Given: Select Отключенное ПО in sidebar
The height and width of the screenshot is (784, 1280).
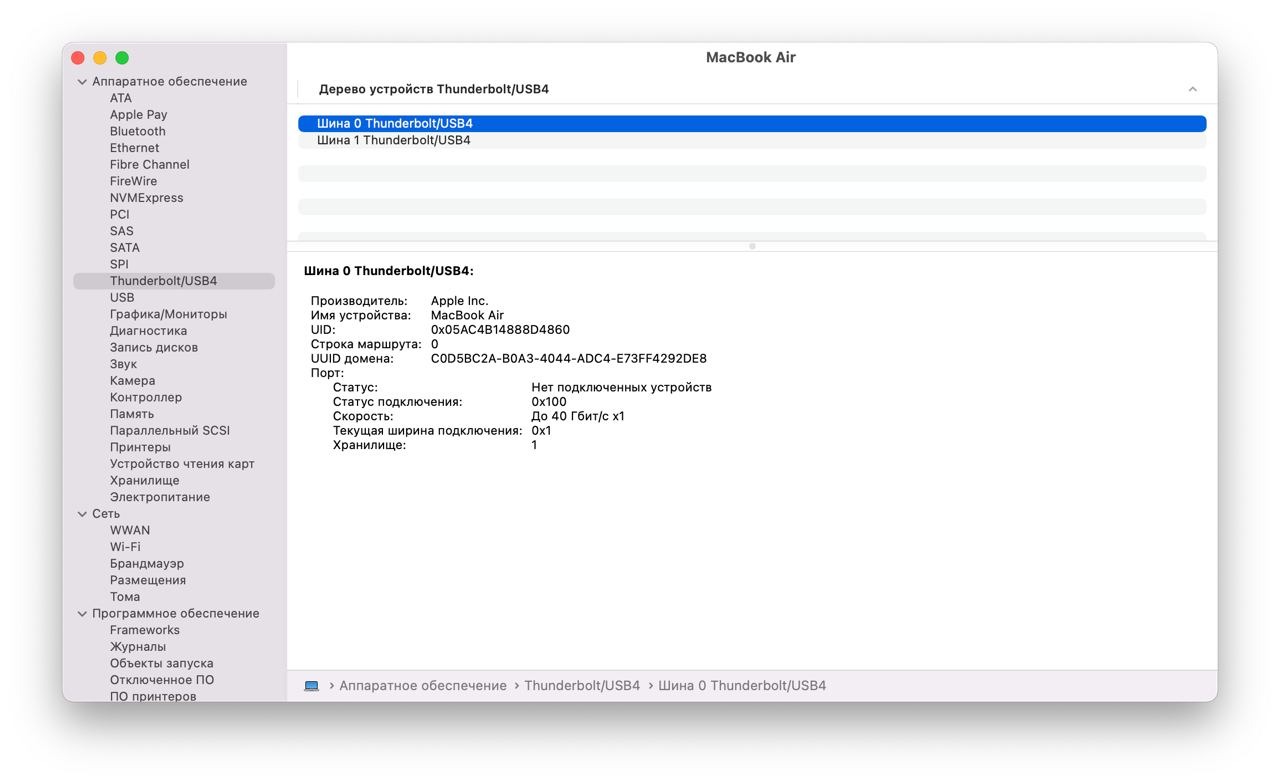Looking at the screenshot, I should [x=162, y=680].
